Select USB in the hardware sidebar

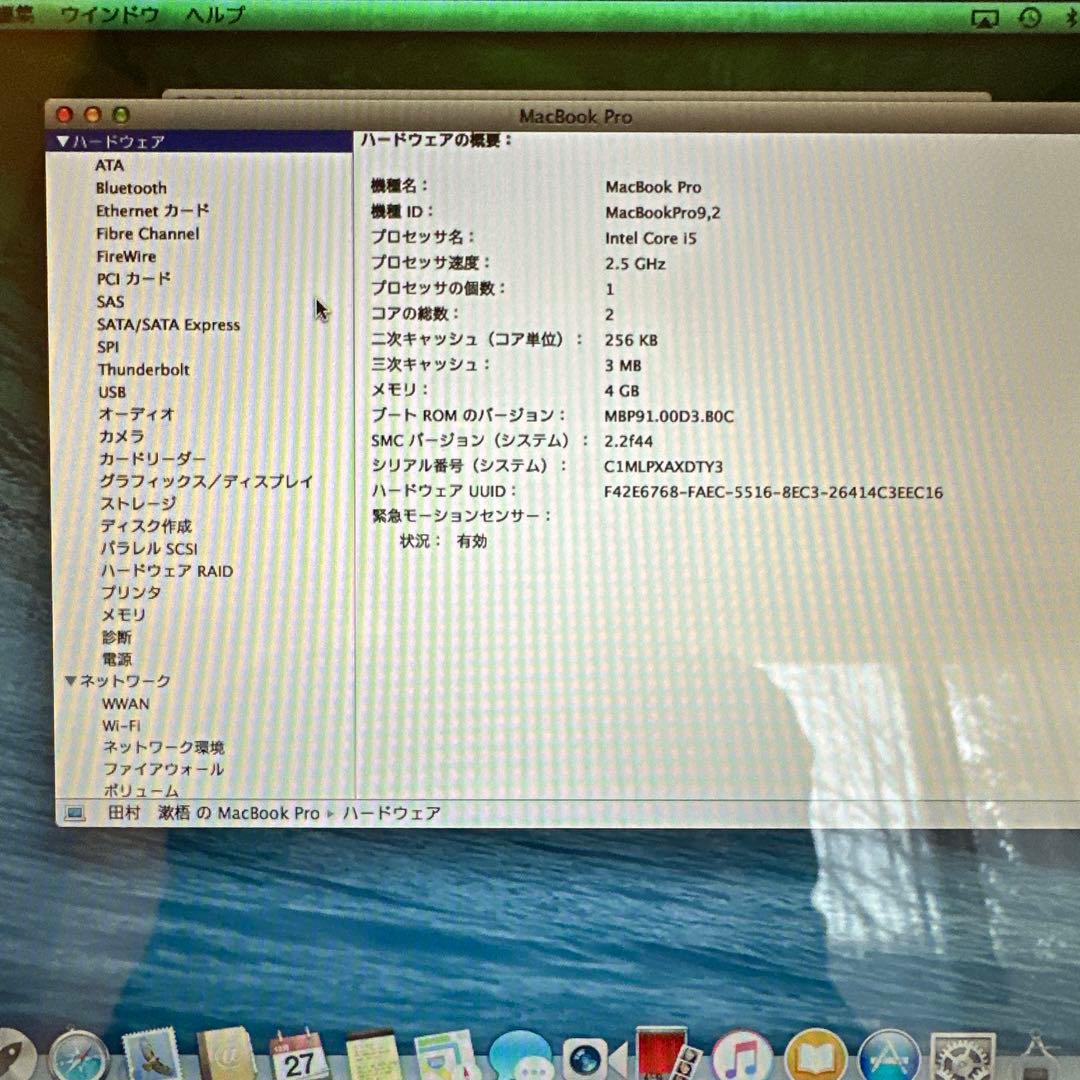pos(111,392)
